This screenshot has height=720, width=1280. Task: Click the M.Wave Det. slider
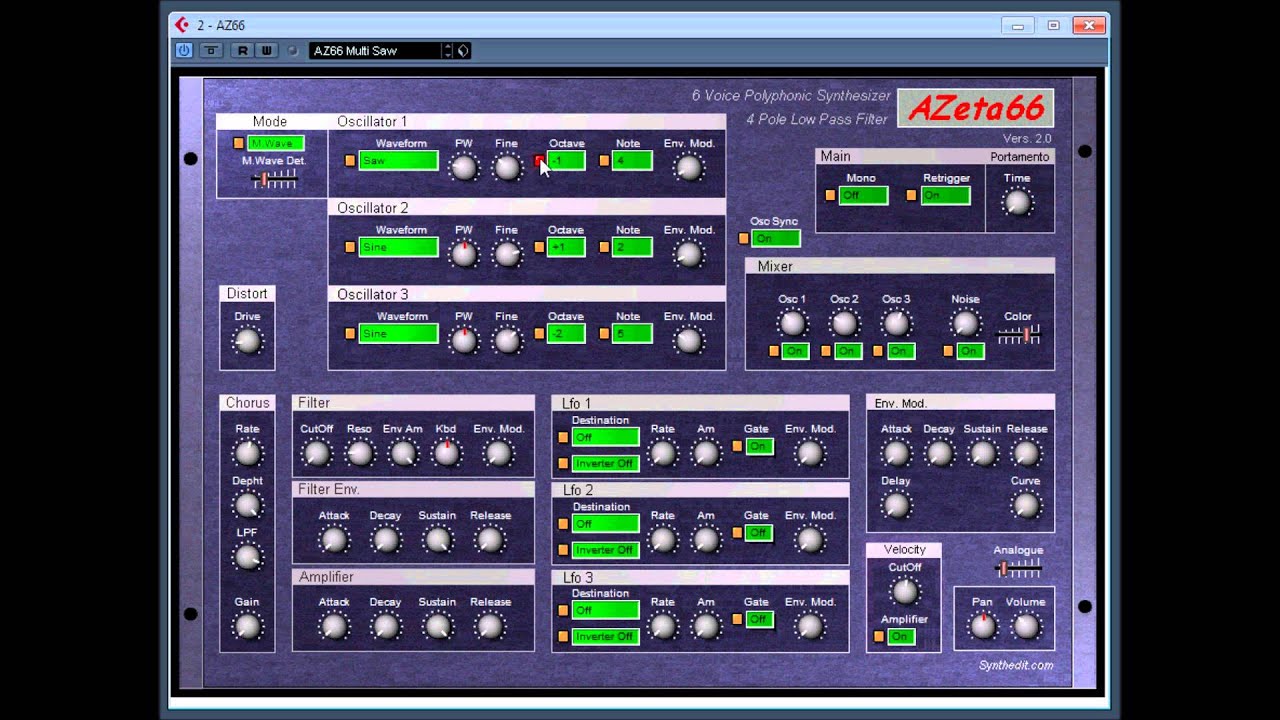click(x=273, y=179)
